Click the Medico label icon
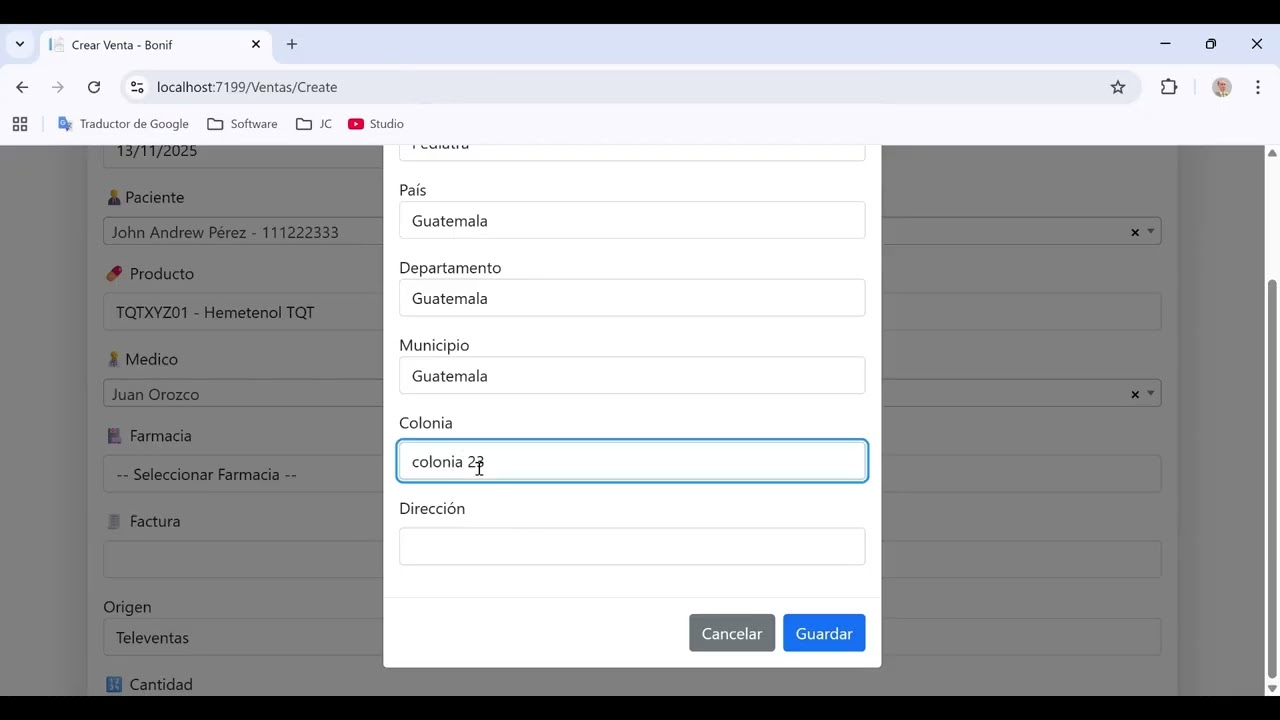The width and height of the screenshot is (1280, 720). pos(113,359)
